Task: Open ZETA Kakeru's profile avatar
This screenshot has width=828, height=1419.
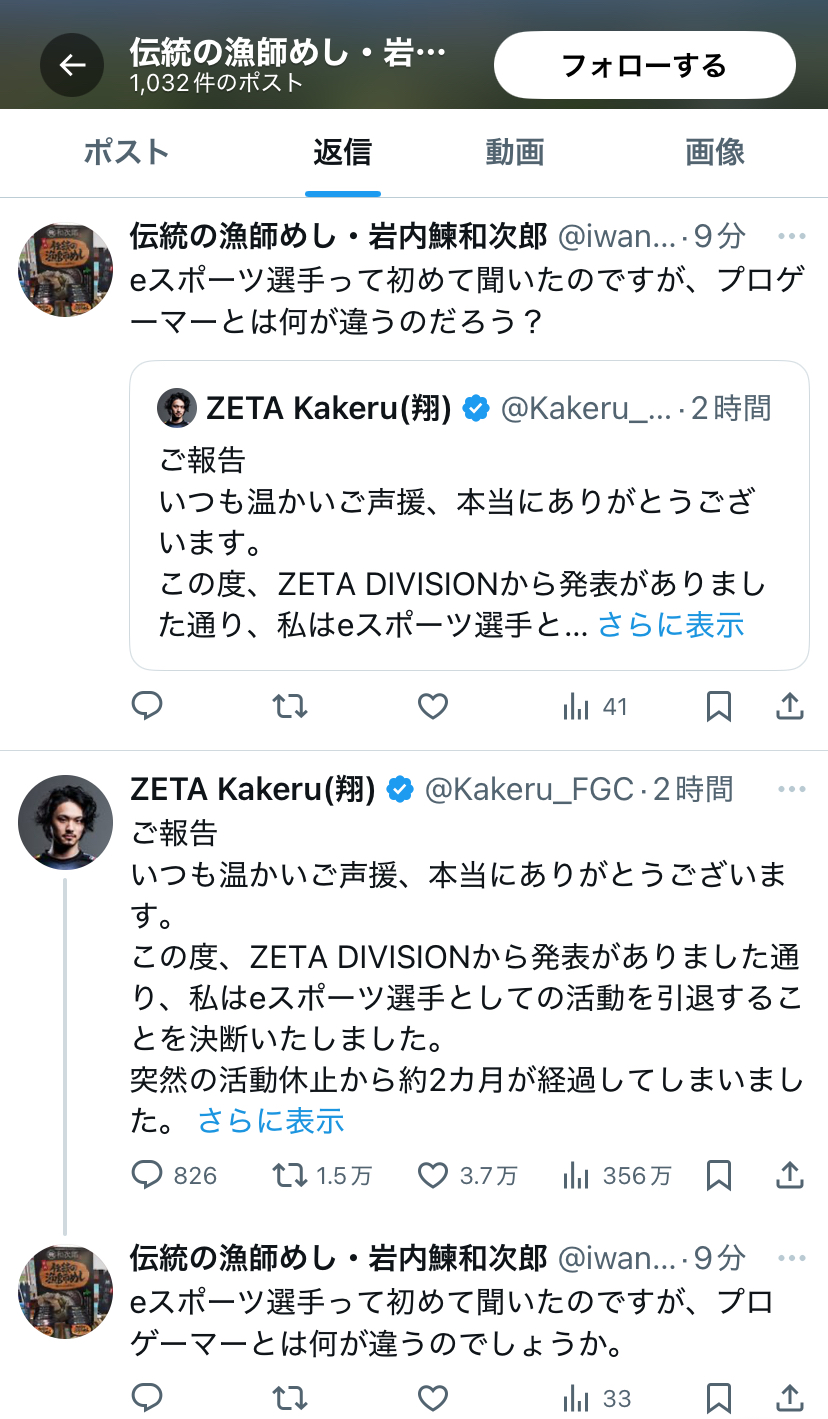Action: click(65, 822)
